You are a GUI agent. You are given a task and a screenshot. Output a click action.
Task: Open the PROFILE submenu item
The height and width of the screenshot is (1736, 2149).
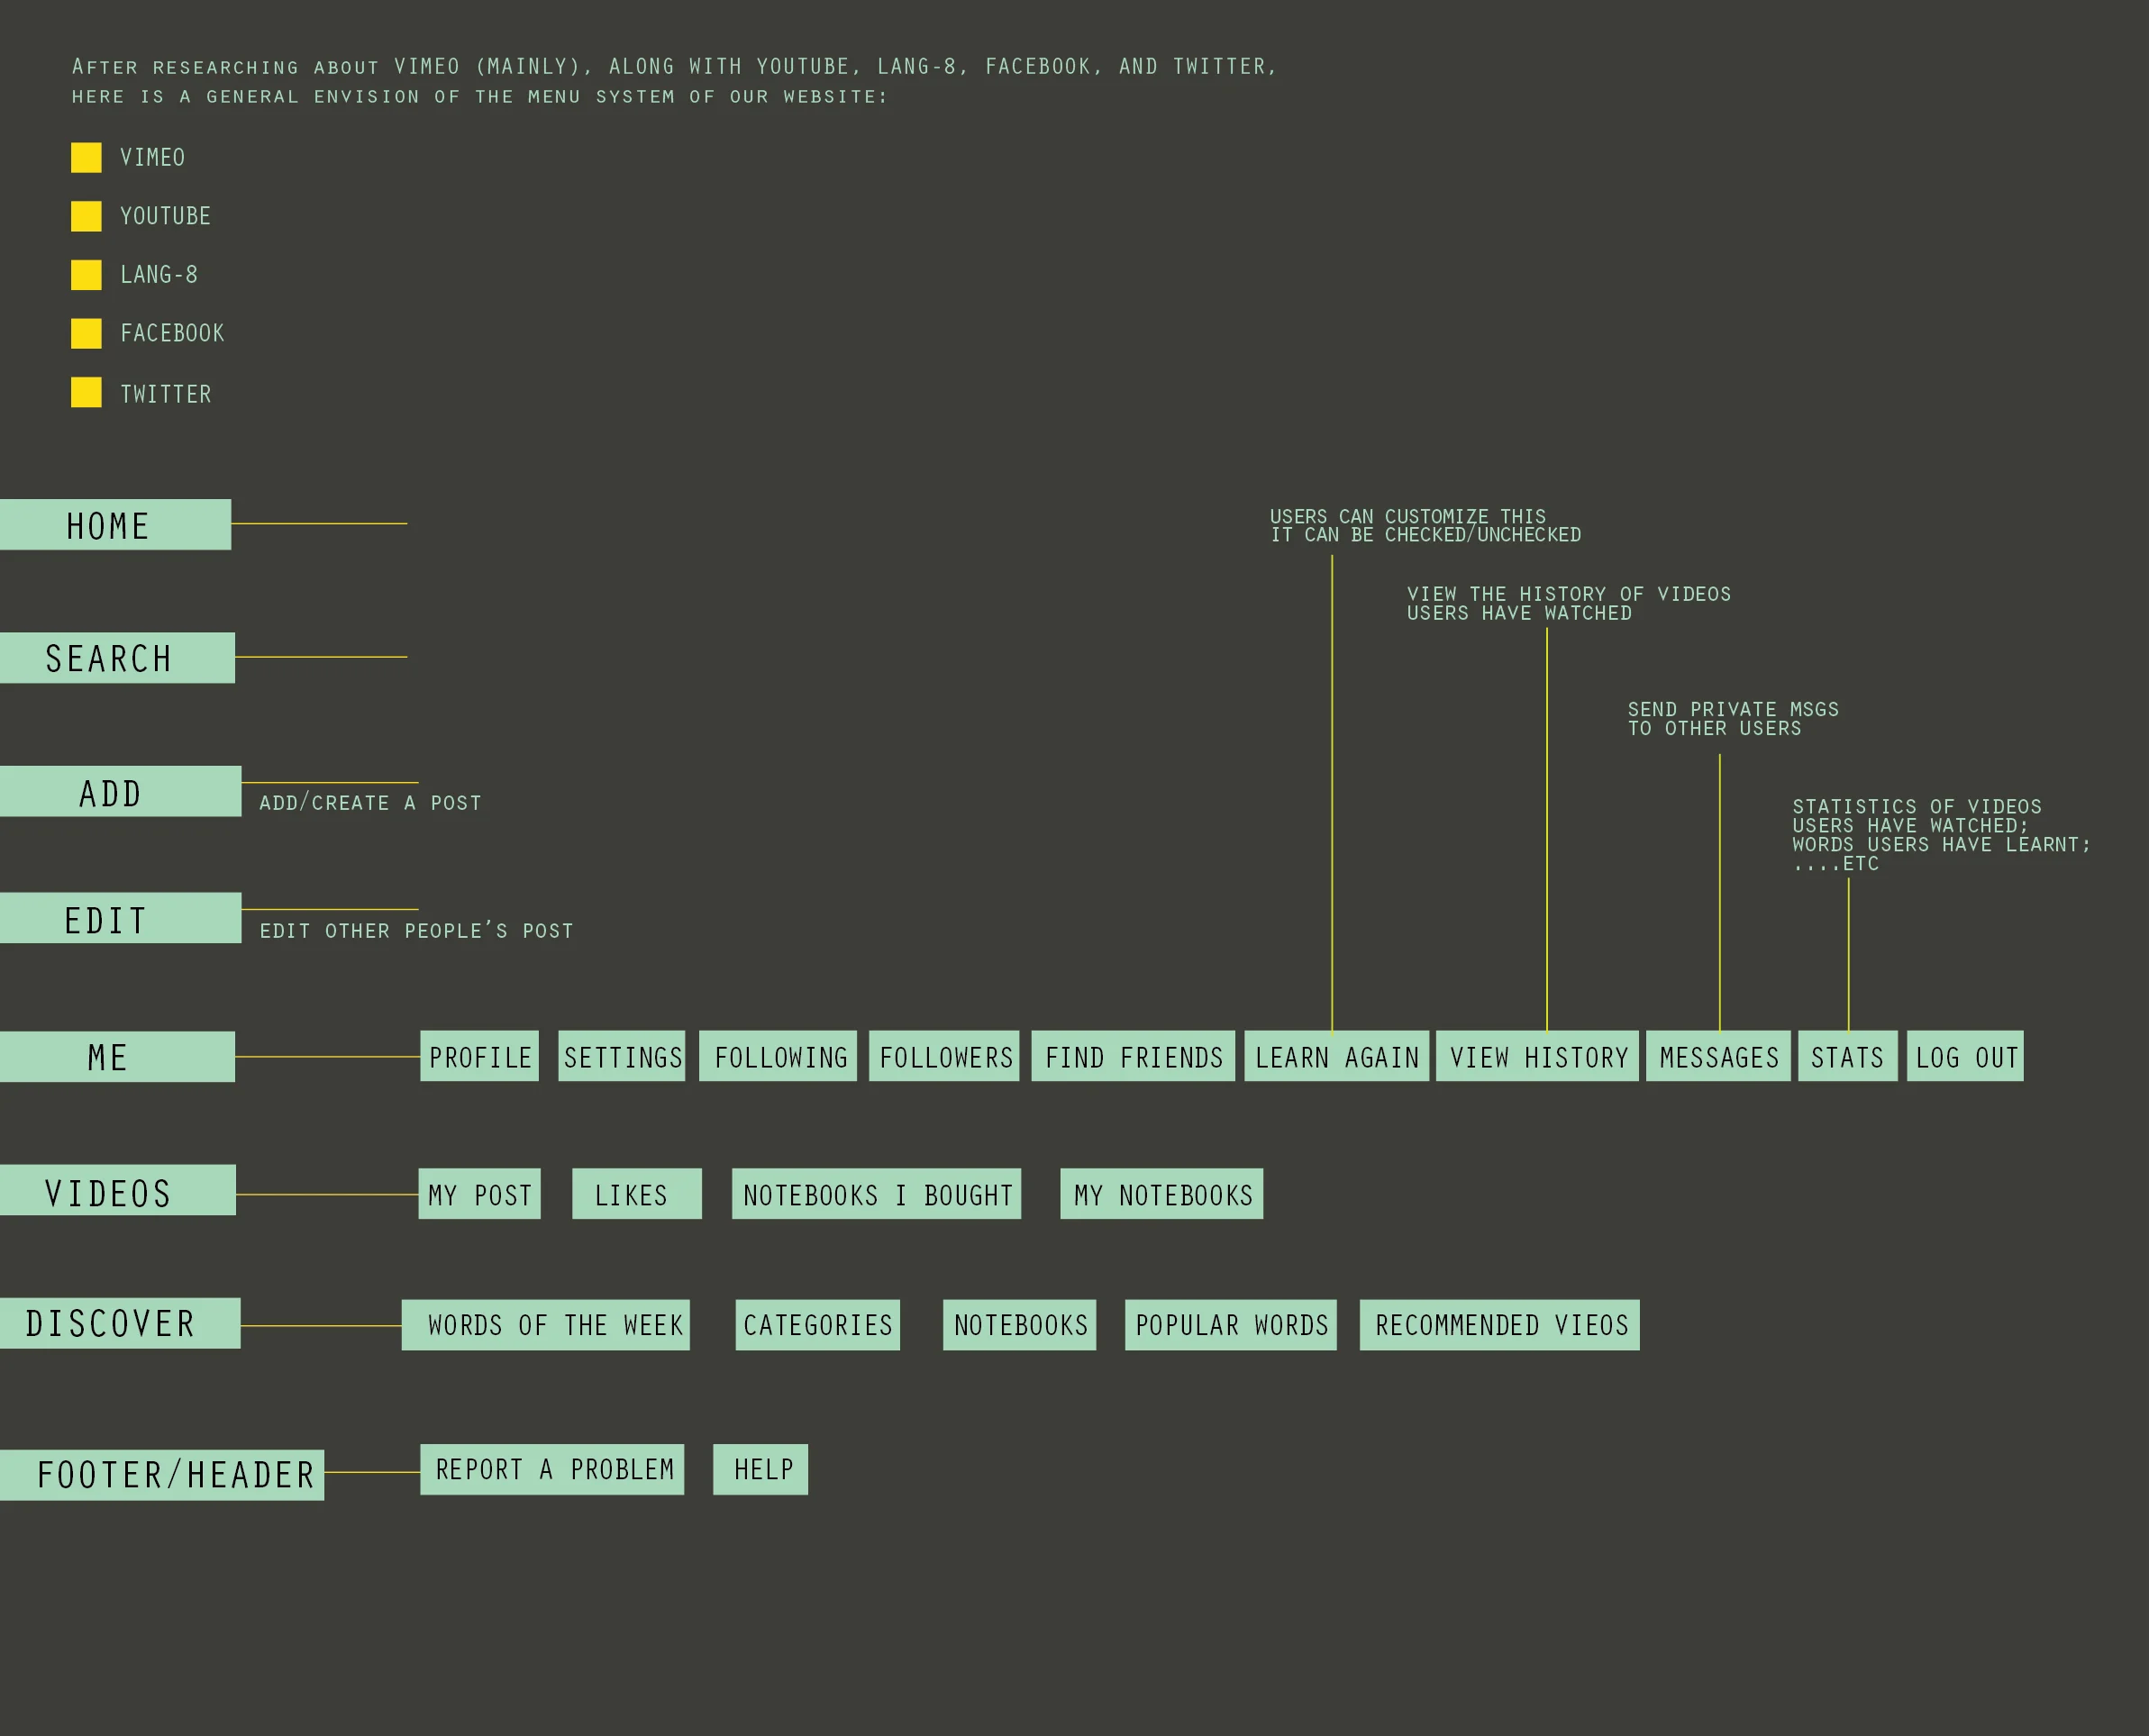click(479, 1056)
